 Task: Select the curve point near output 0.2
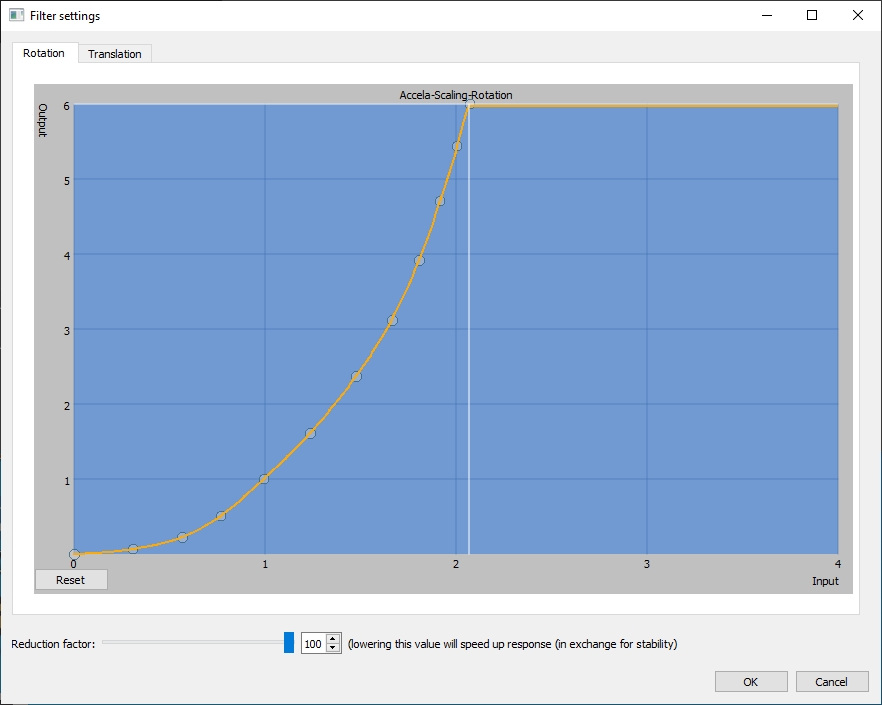click(x=182, y=537)
